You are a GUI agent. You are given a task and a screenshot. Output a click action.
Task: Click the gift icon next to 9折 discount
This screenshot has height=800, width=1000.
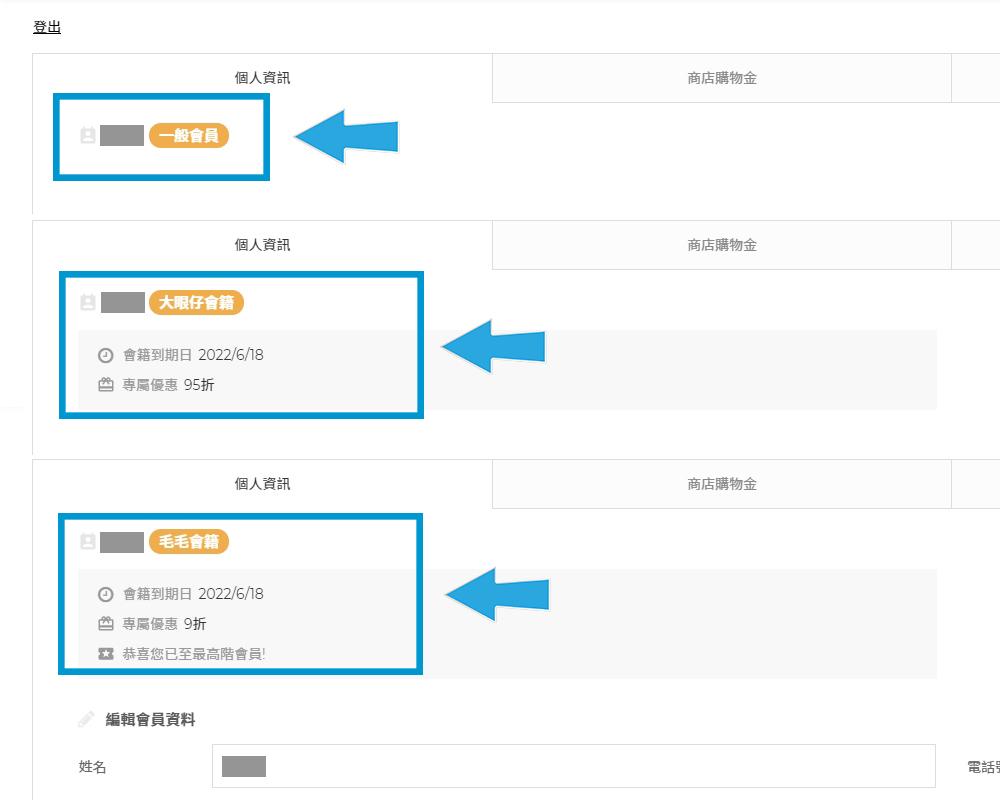(106, 624)
